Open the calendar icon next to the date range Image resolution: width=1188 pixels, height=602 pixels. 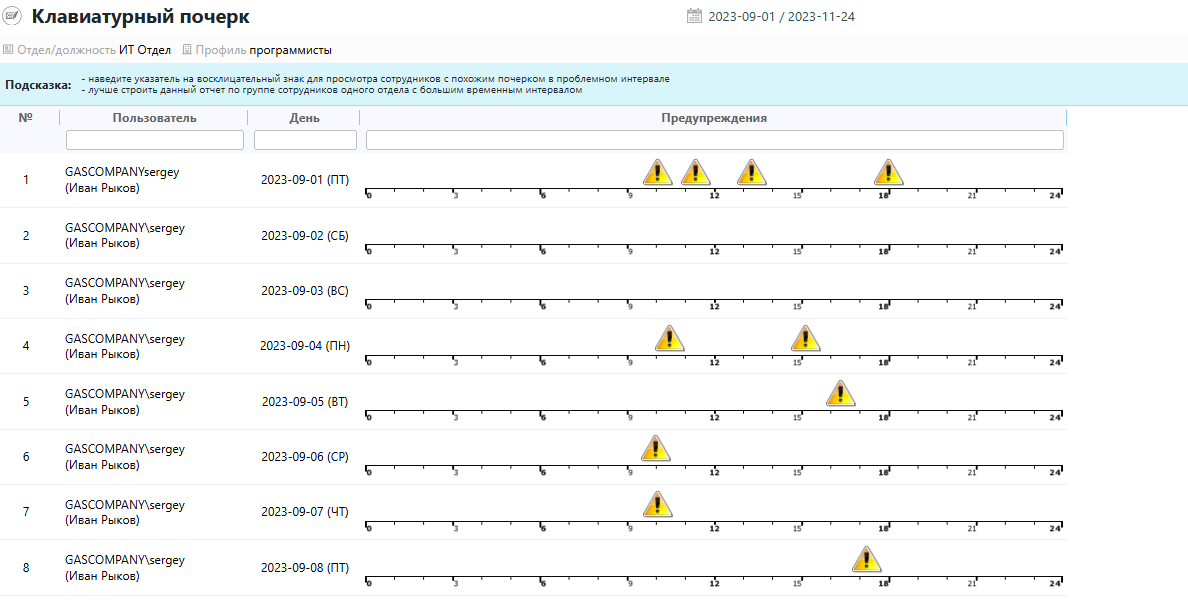694,16
